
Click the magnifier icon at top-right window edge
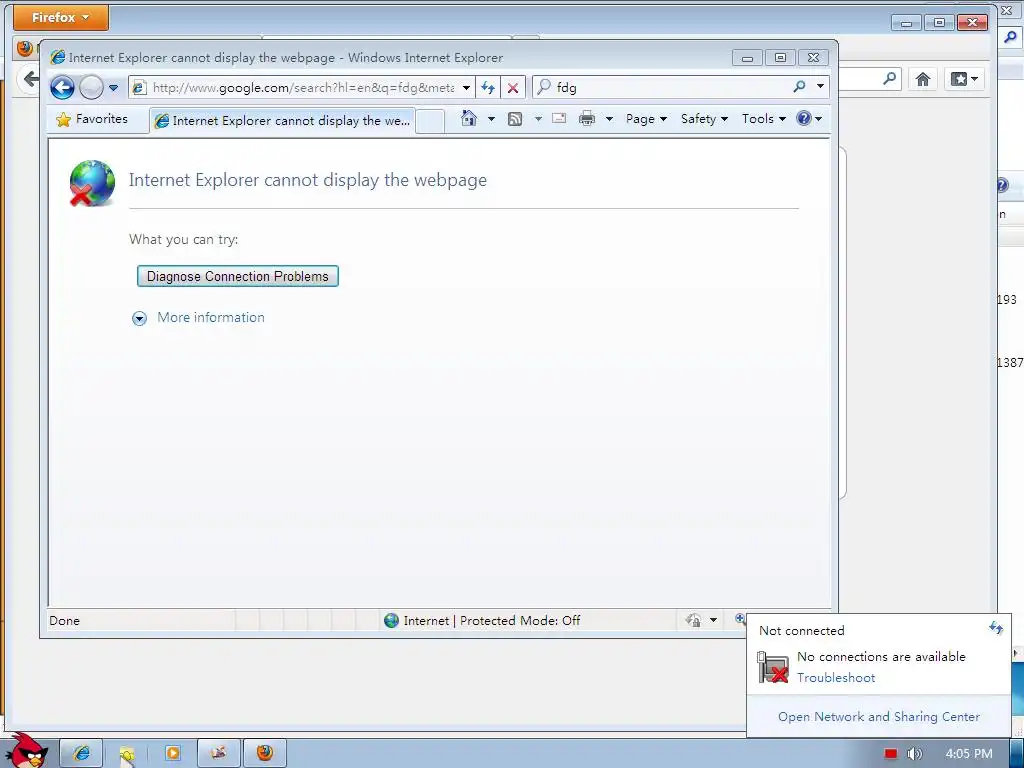[x=1010, y=38]
